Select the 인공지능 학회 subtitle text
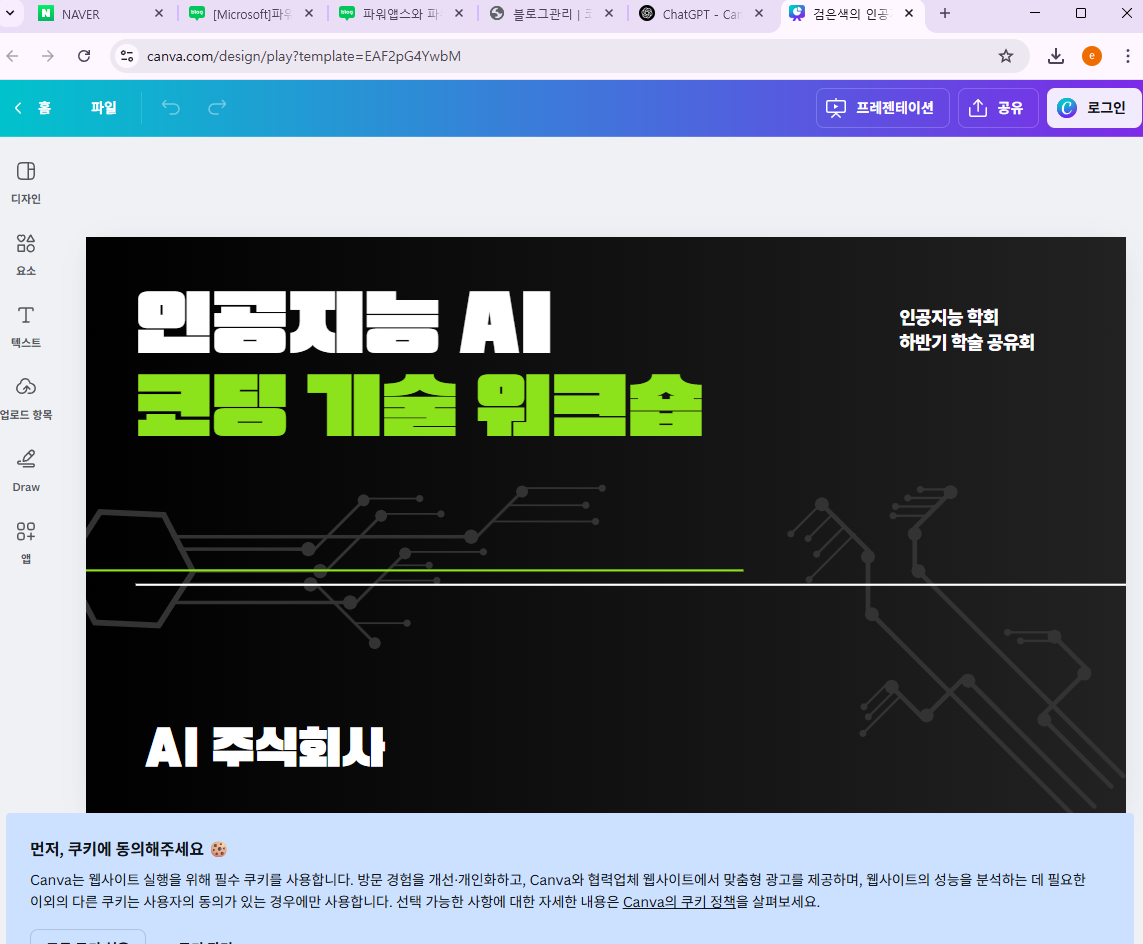The width and height of the screenshot is (1143, 944). (948, 317)
